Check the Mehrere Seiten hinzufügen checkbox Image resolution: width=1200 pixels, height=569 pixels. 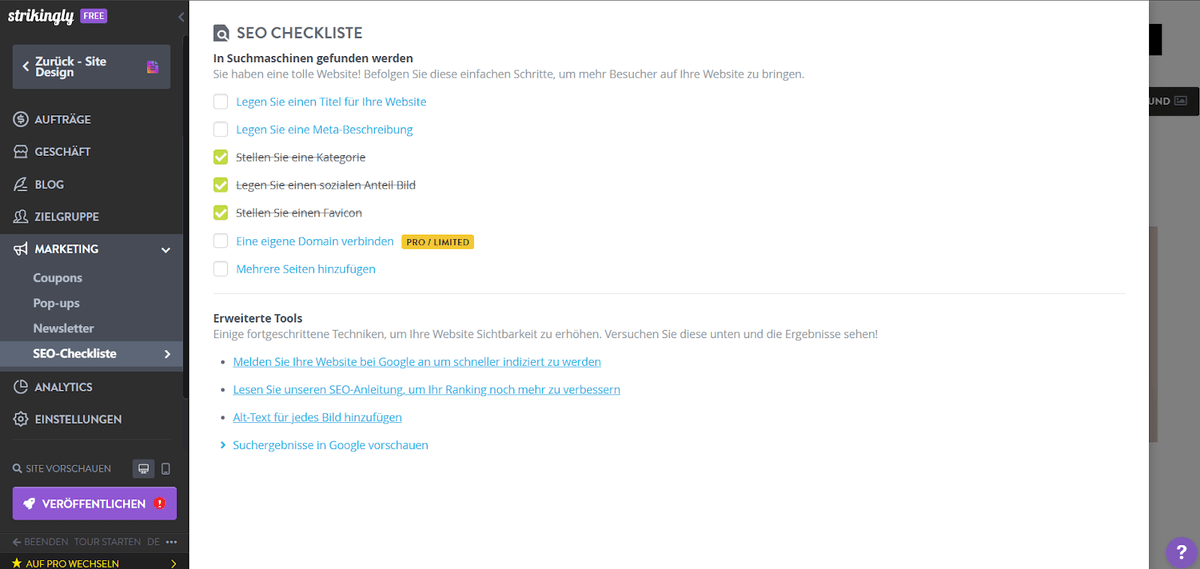point(220,269)
